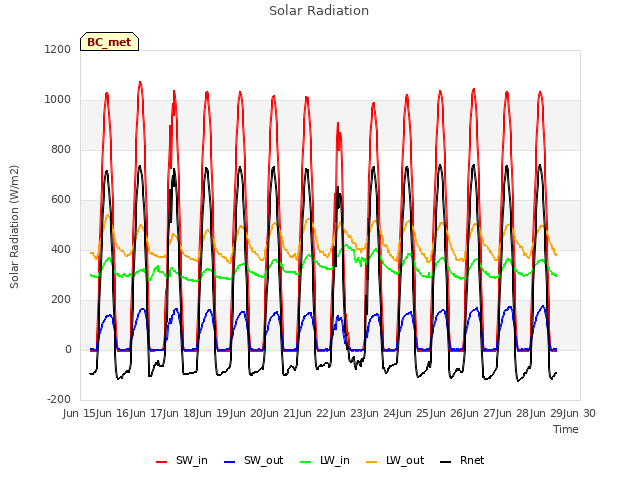Click the Jun 26 x-axis date label
640x480 pixels.
447,413
